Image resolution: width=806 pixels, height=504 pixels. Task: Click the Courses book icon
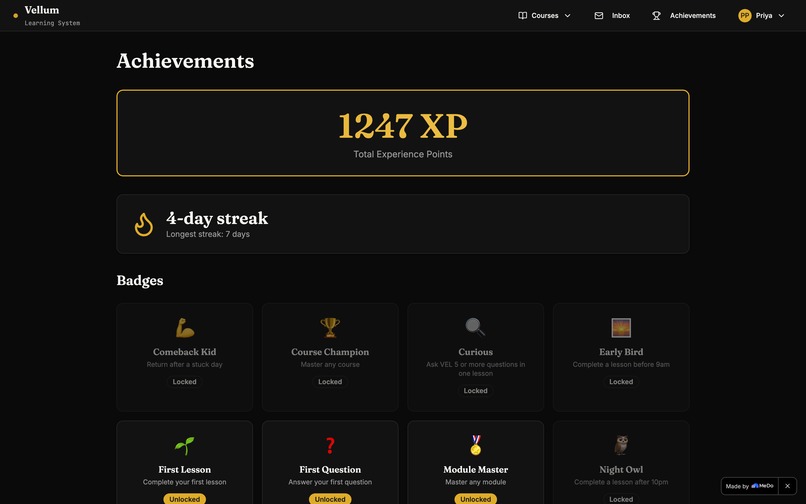pyautogui.click(x=522, y=15)
